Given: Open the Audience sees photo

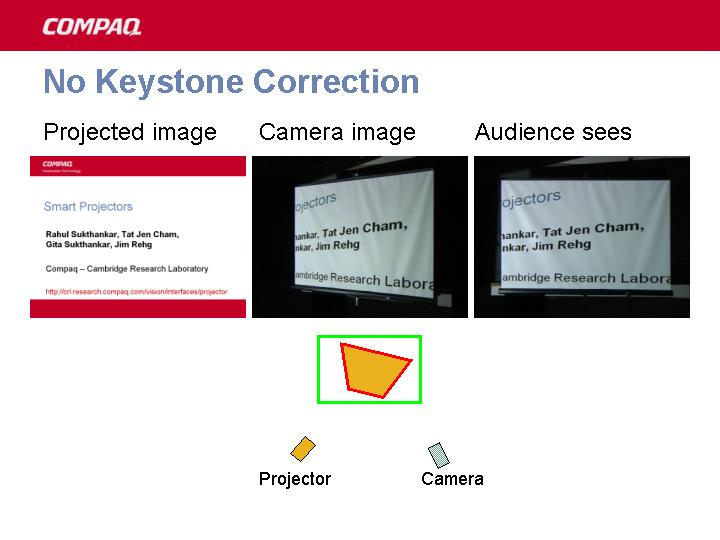Looking at the screenshot, I should pyautogui.click(x=582, y=237).
